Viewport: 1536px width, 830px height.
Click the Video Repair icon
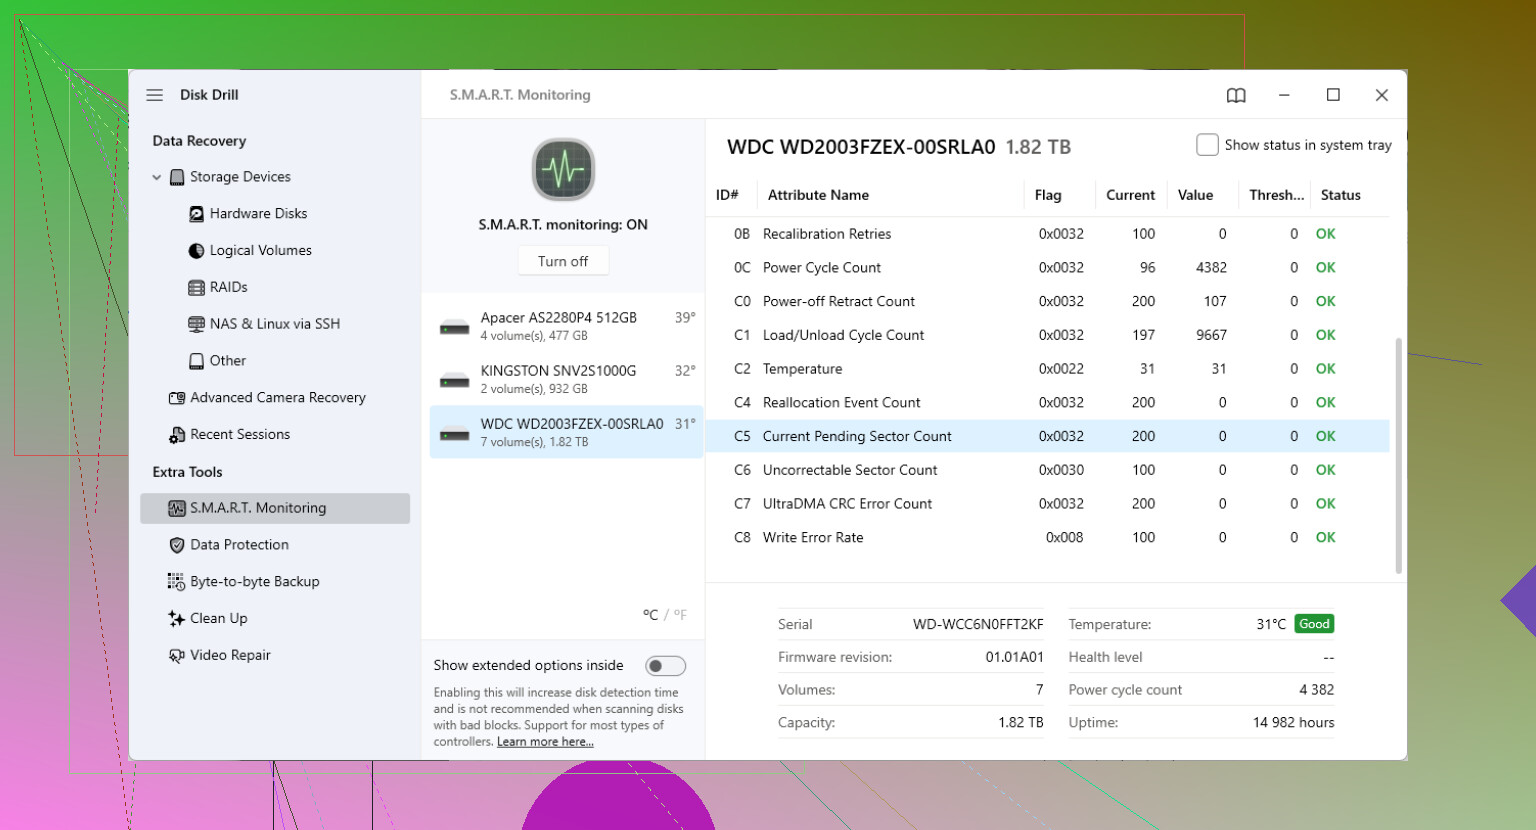[x=177, y=656]
